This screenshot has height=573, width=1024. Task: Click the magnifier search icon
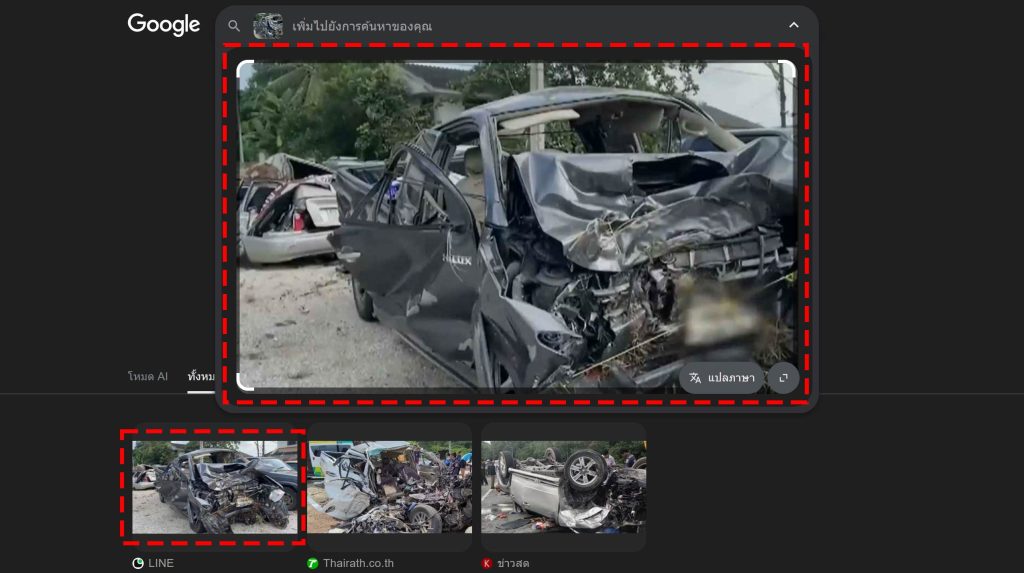click(234, 26)
